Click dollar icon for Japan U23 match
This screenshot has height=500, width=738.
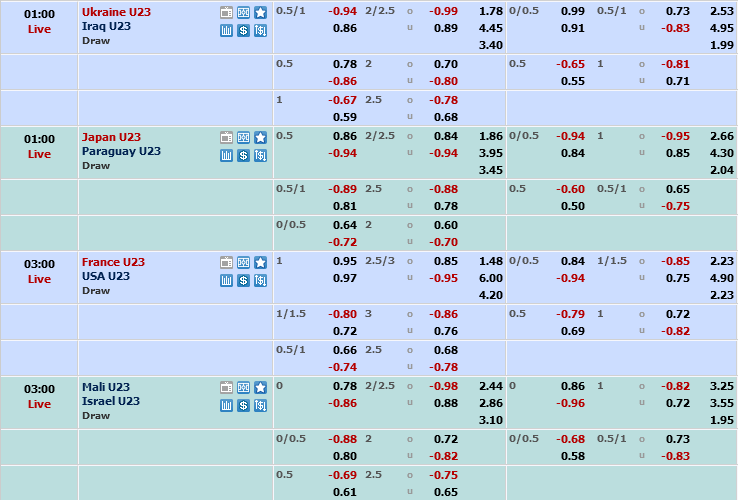[x=243, y=155]
